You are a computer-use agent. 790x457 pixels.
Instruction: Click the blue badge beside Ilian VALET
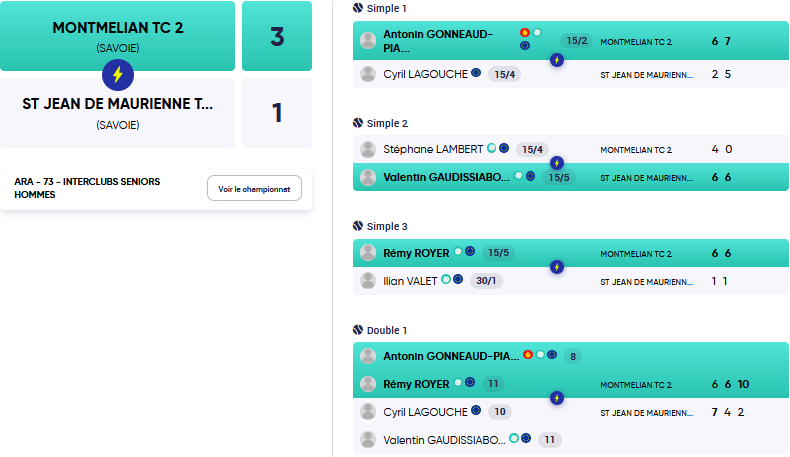pyautogui.click(x=458, y=279)
